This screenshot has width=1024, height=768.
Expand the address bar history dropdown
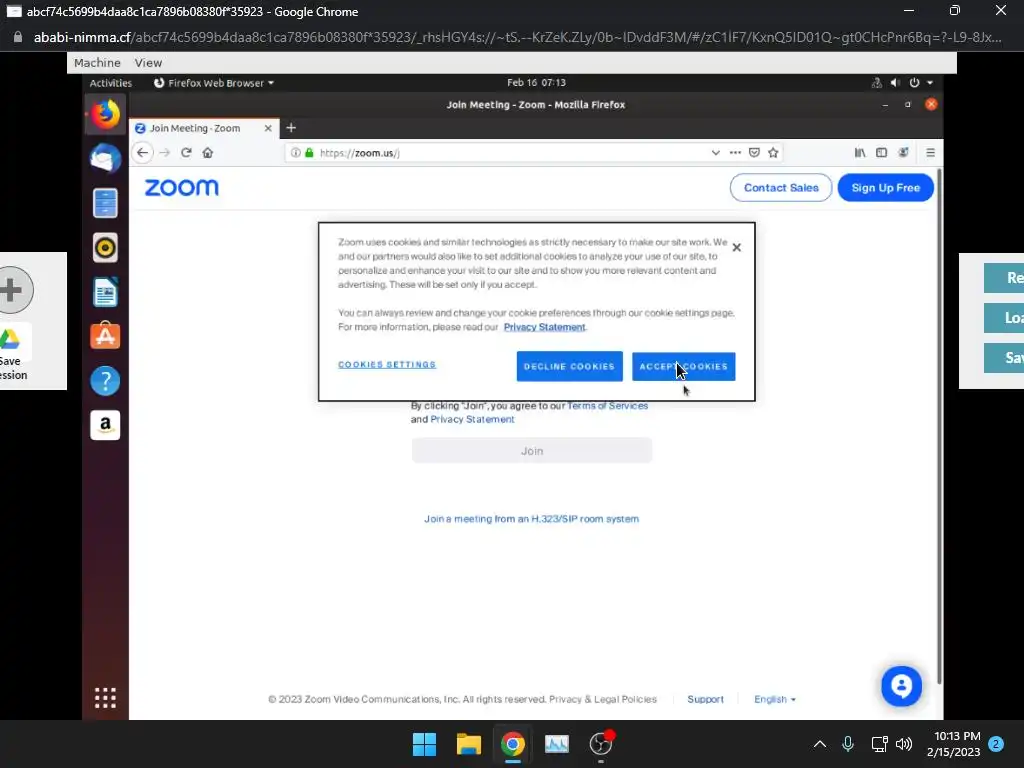click(x=716, y=153)
